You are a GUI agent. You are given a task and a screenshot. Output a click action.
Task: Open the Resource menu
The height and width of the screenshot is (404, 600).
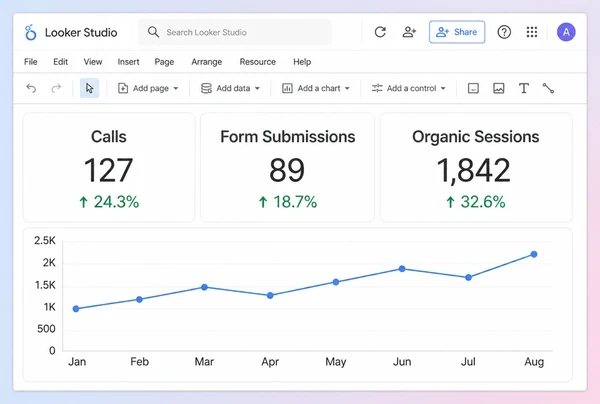258,62
